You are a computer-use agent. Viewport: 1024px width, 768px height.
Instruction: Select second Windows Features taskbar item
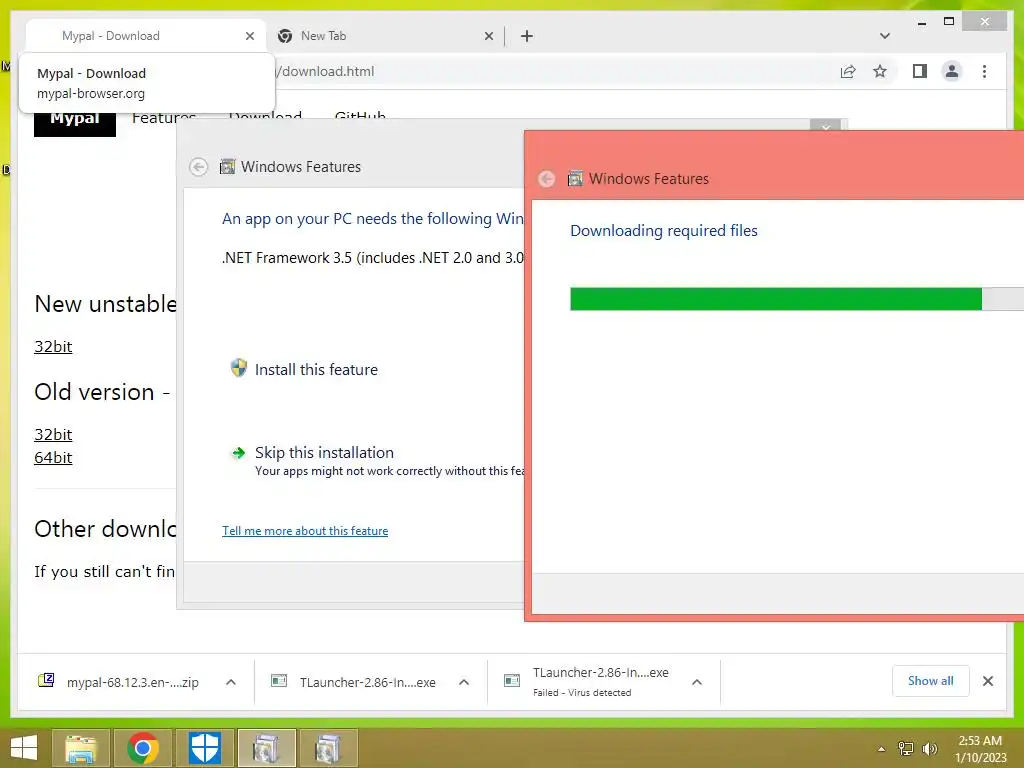click(x=328, y=748)
